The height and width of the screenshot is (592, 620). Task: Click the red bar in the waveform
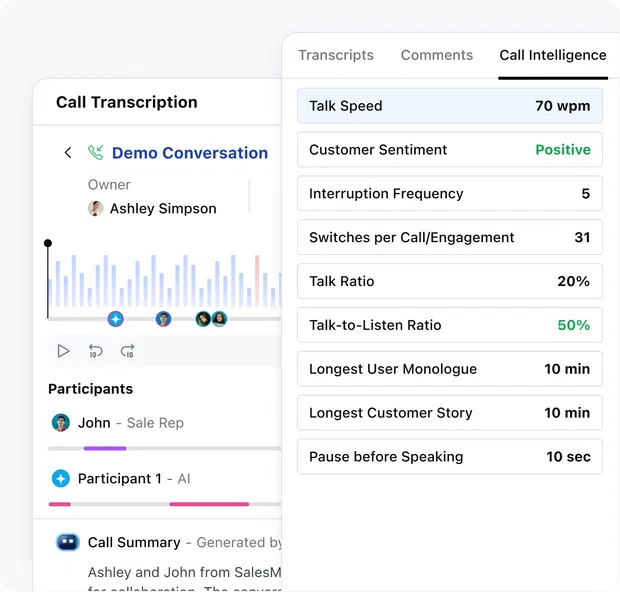[x=257, y=280]
